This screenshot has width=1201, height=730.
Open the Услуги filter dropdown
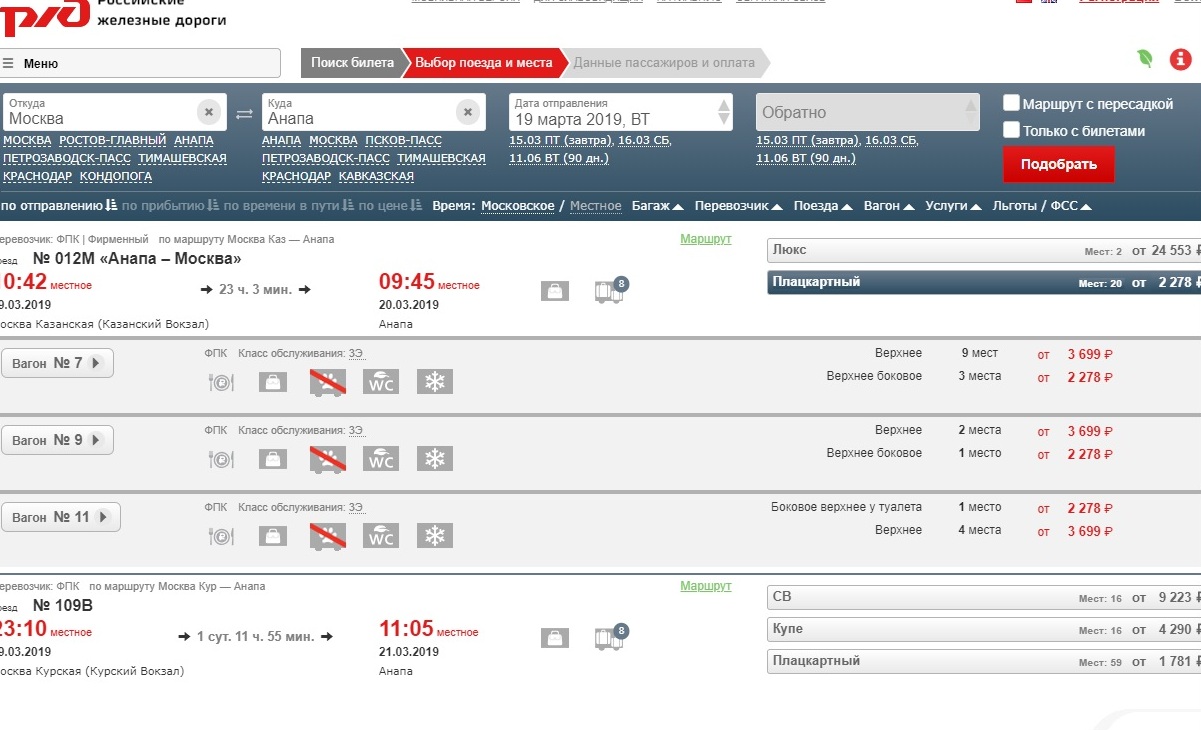(x=953, y=206)
